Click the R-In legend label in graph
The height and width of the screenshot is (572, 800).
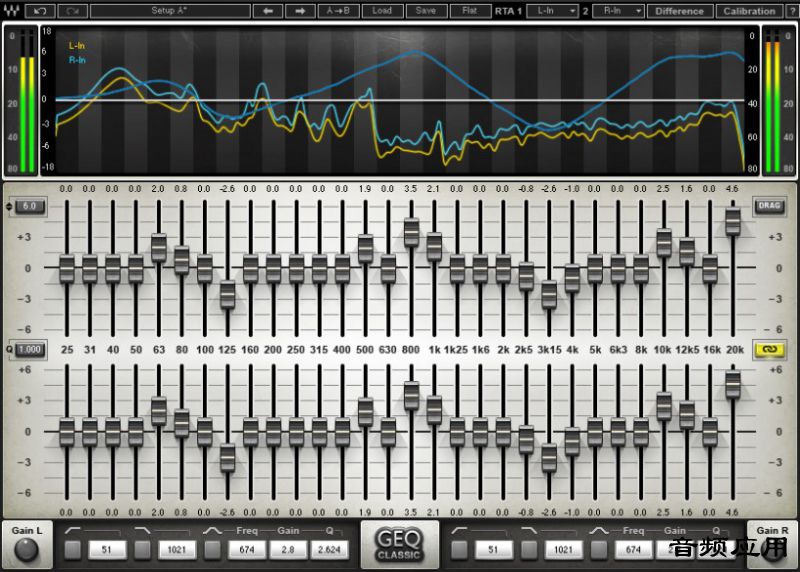[77, 60]
